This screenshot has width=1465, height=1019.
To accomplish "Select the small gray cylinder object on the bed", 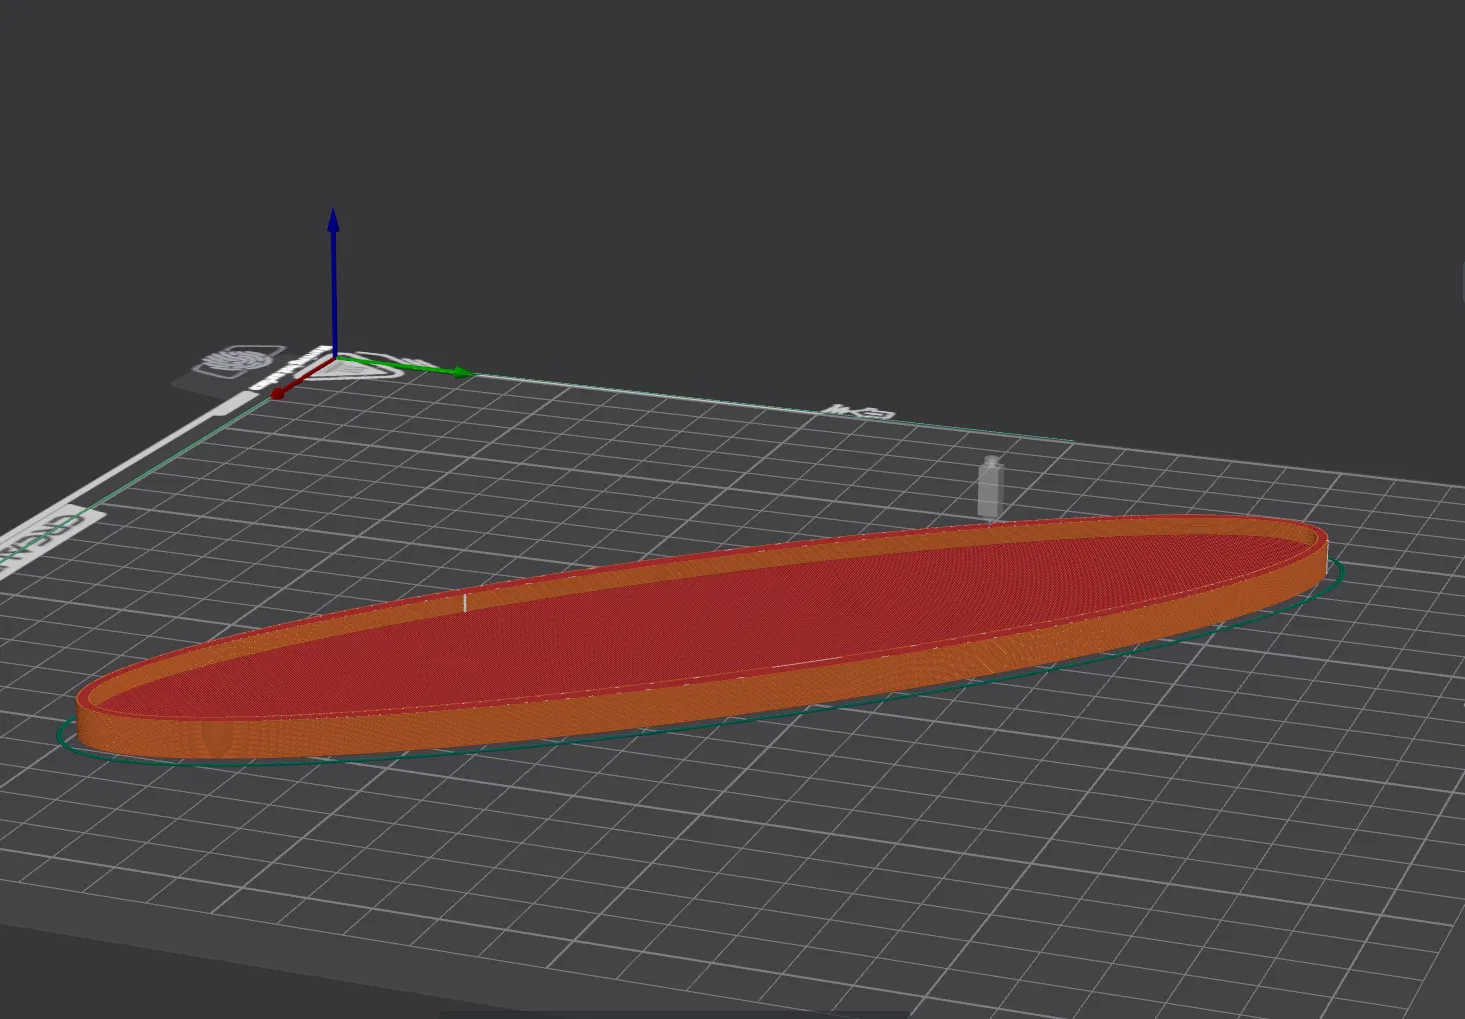I will click(x=990, y=487).
